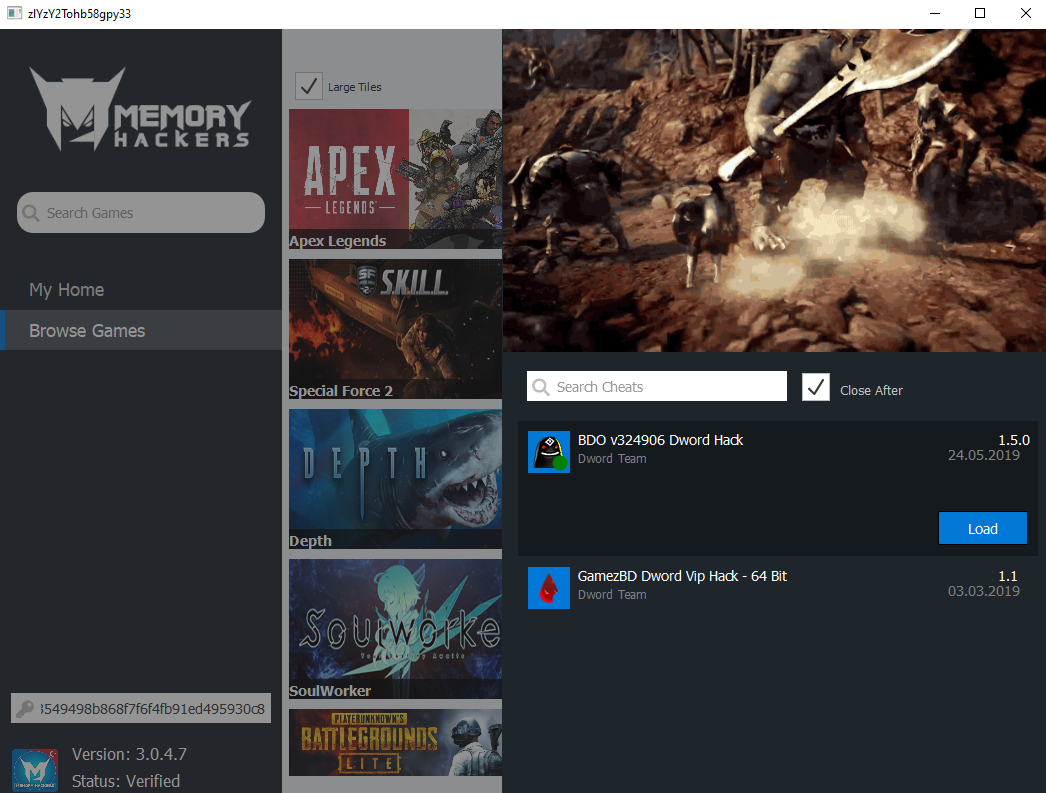The width and height of the screenshot is (1046, 793).
Task: Click the Large Tiles label
Action: pyautogui.click(x=354, y=87)
